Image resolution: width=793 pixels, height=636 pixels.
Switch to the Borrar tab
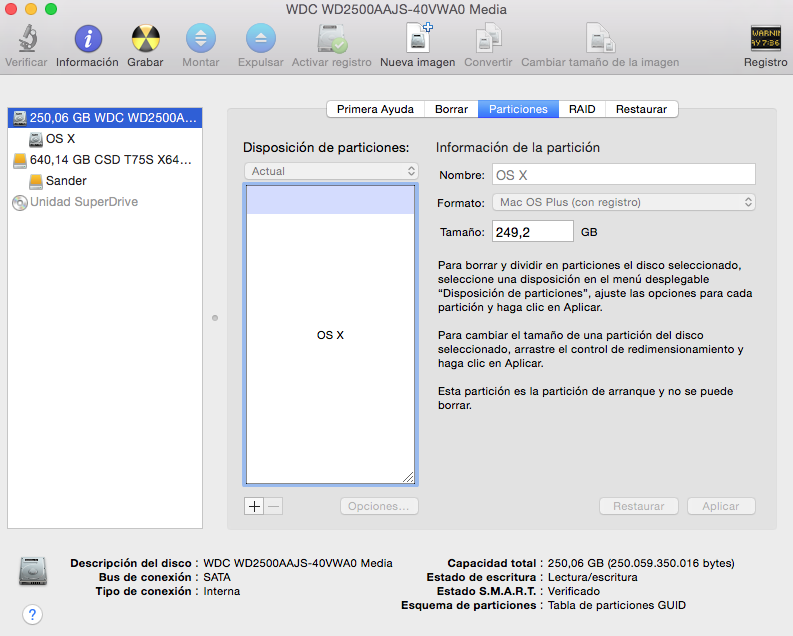coord(451,109)
